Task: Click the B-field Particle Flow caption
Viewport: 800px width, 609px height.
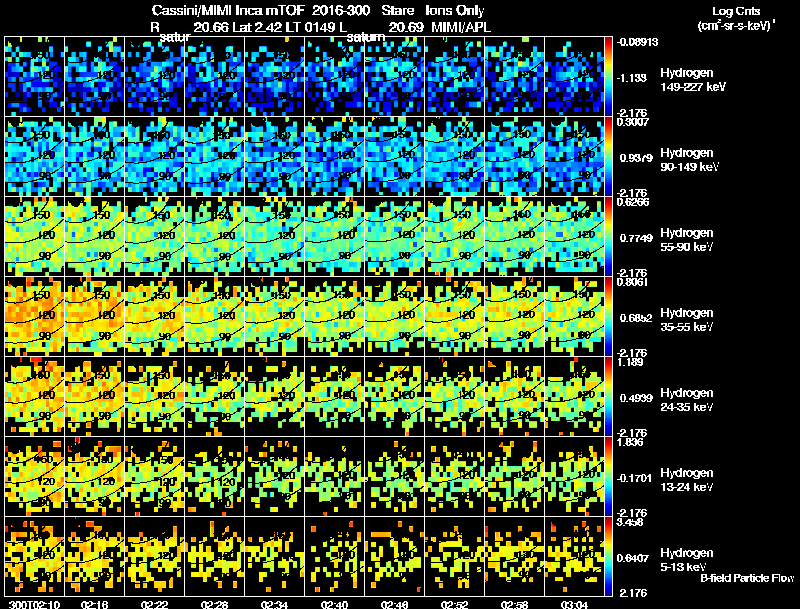Action: coord(747,578)
